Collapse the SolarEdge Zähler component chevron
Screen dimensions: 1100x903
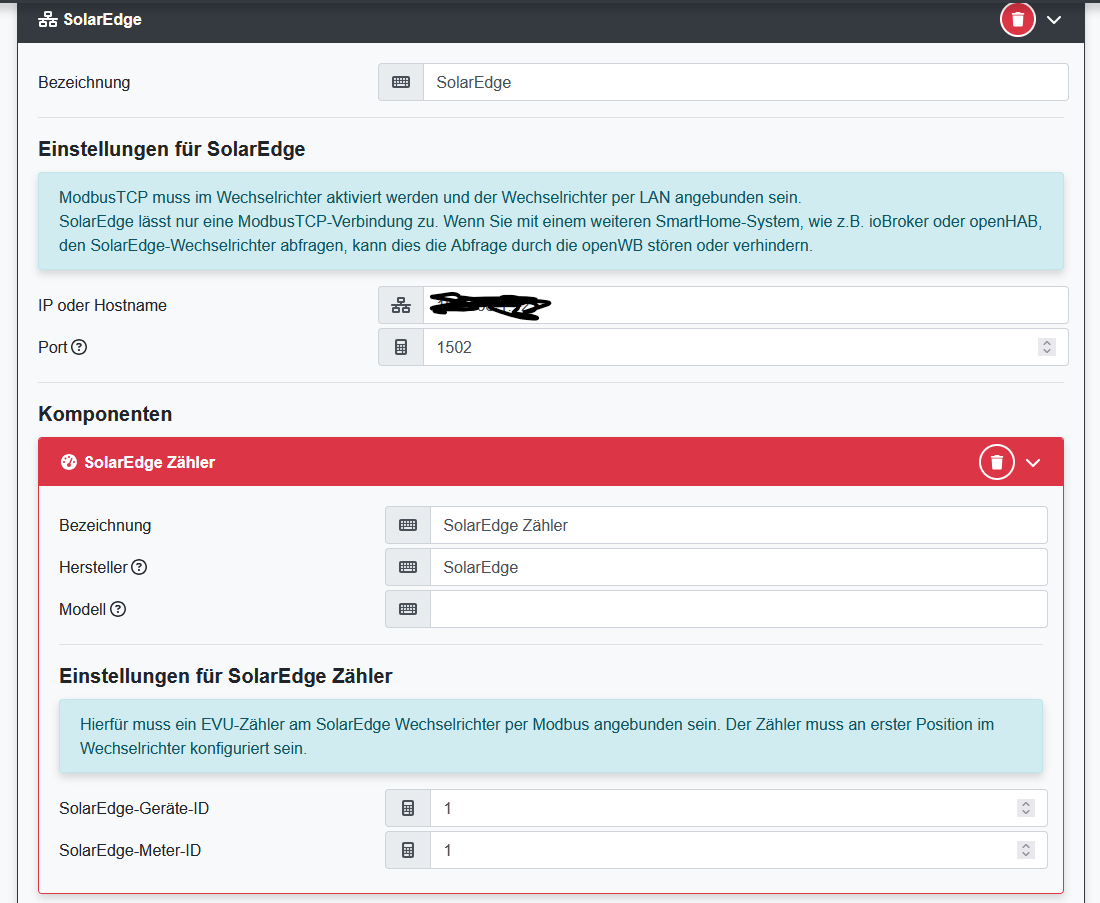coord(1033,463)
